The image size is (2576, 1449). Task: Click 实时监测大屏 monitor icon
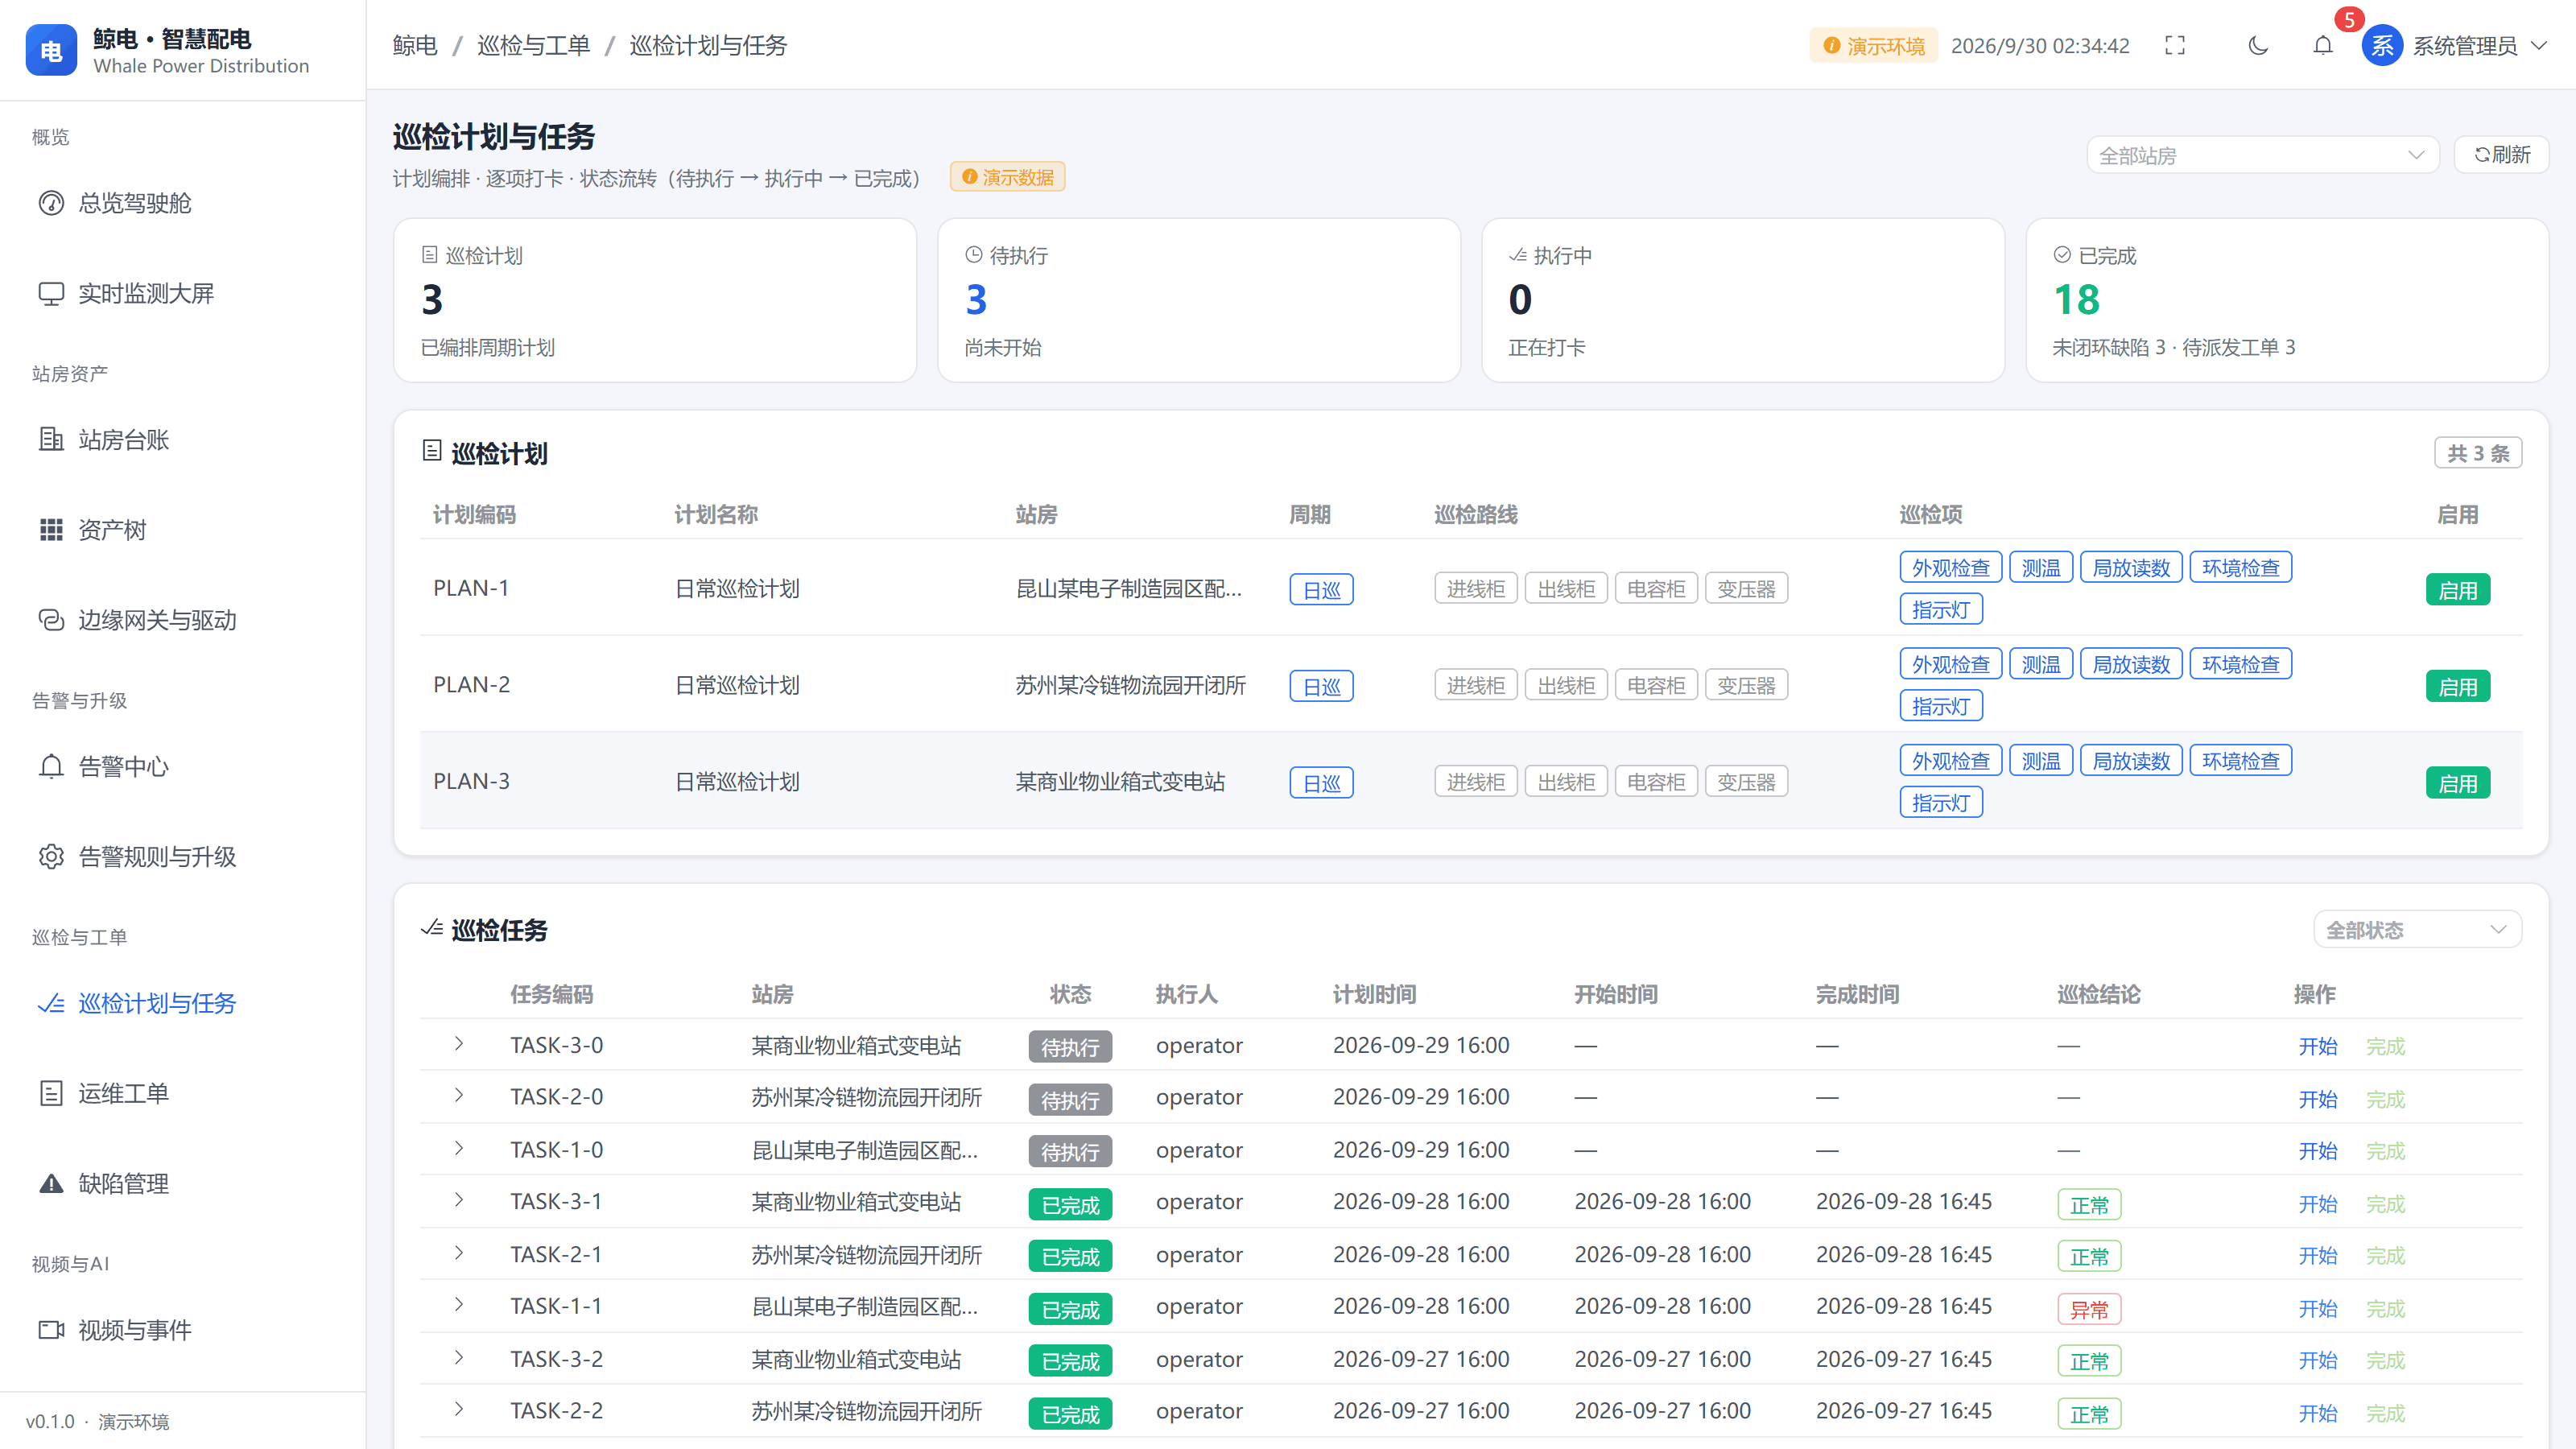(x=51, y=293)
